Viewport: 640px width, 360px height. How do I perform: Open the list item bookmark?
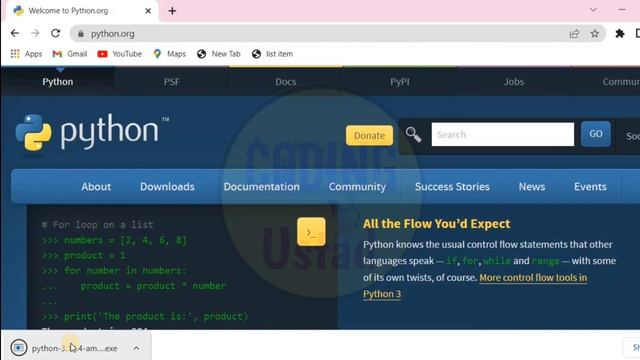pyautogui.click(x=273, y=54)
